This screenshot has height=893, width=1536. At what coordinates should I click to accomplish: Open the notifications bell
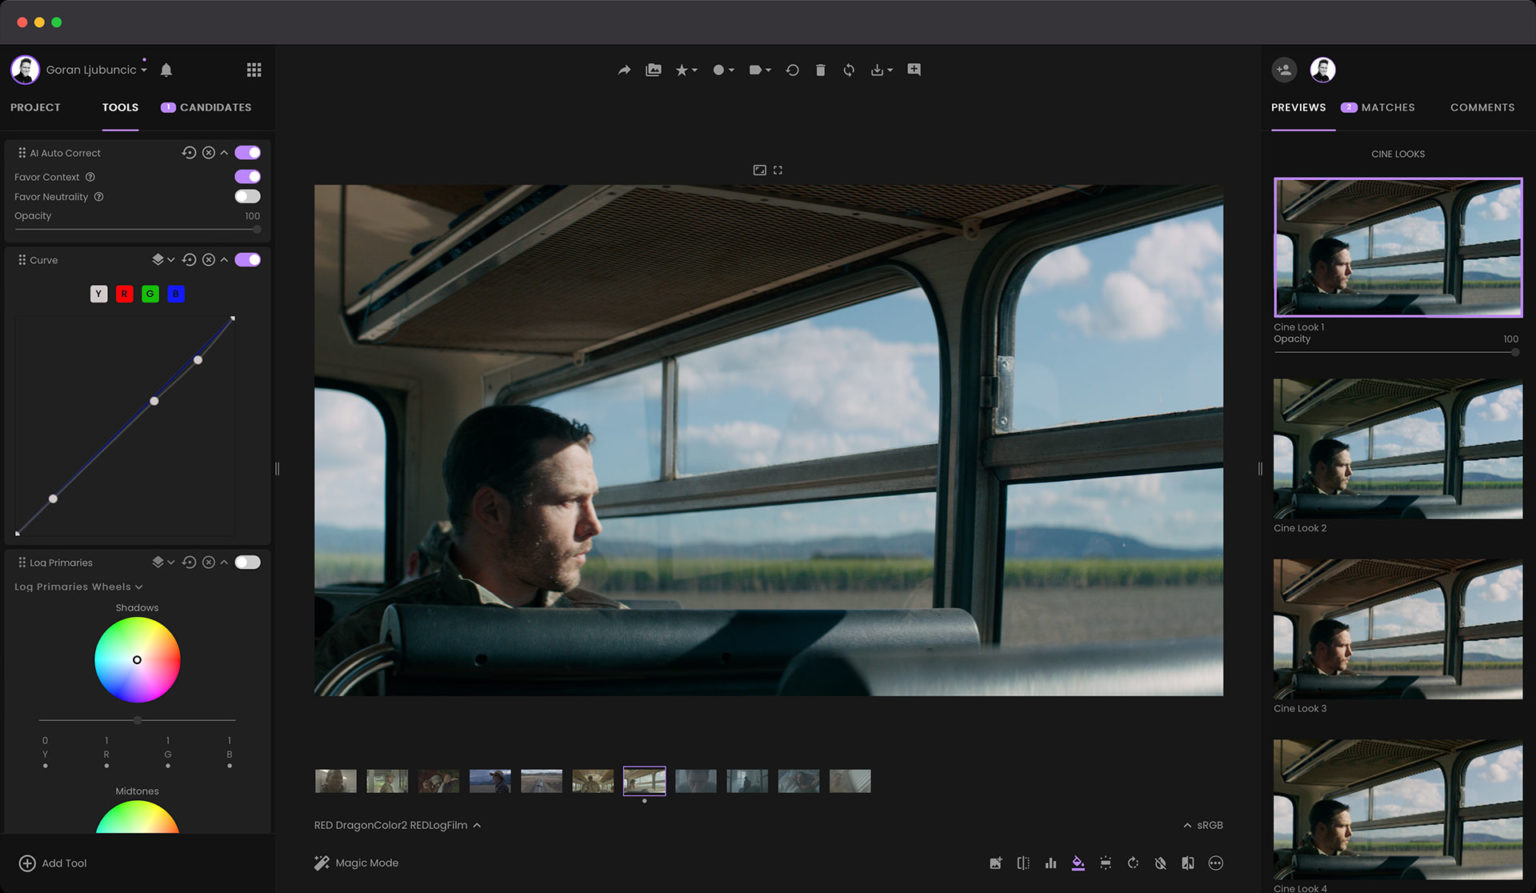coord(167,70)
